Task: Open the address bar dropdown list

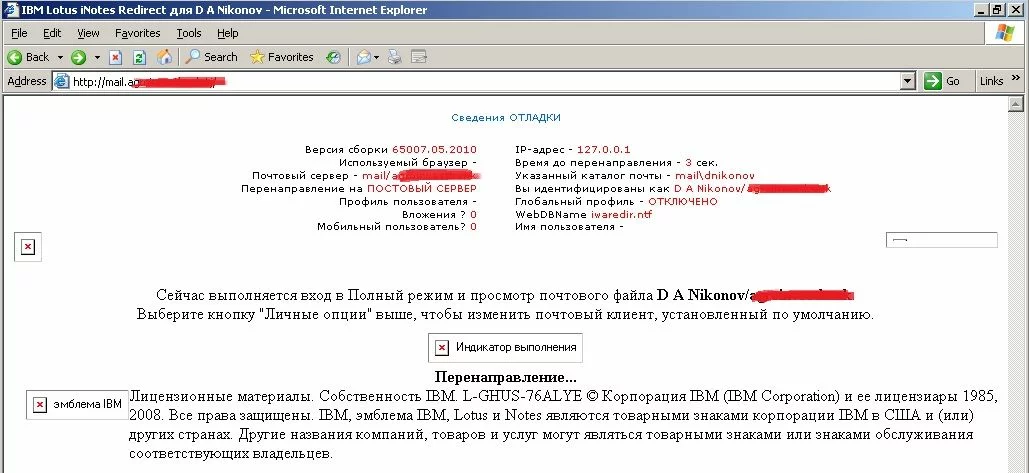Action: 907,81
